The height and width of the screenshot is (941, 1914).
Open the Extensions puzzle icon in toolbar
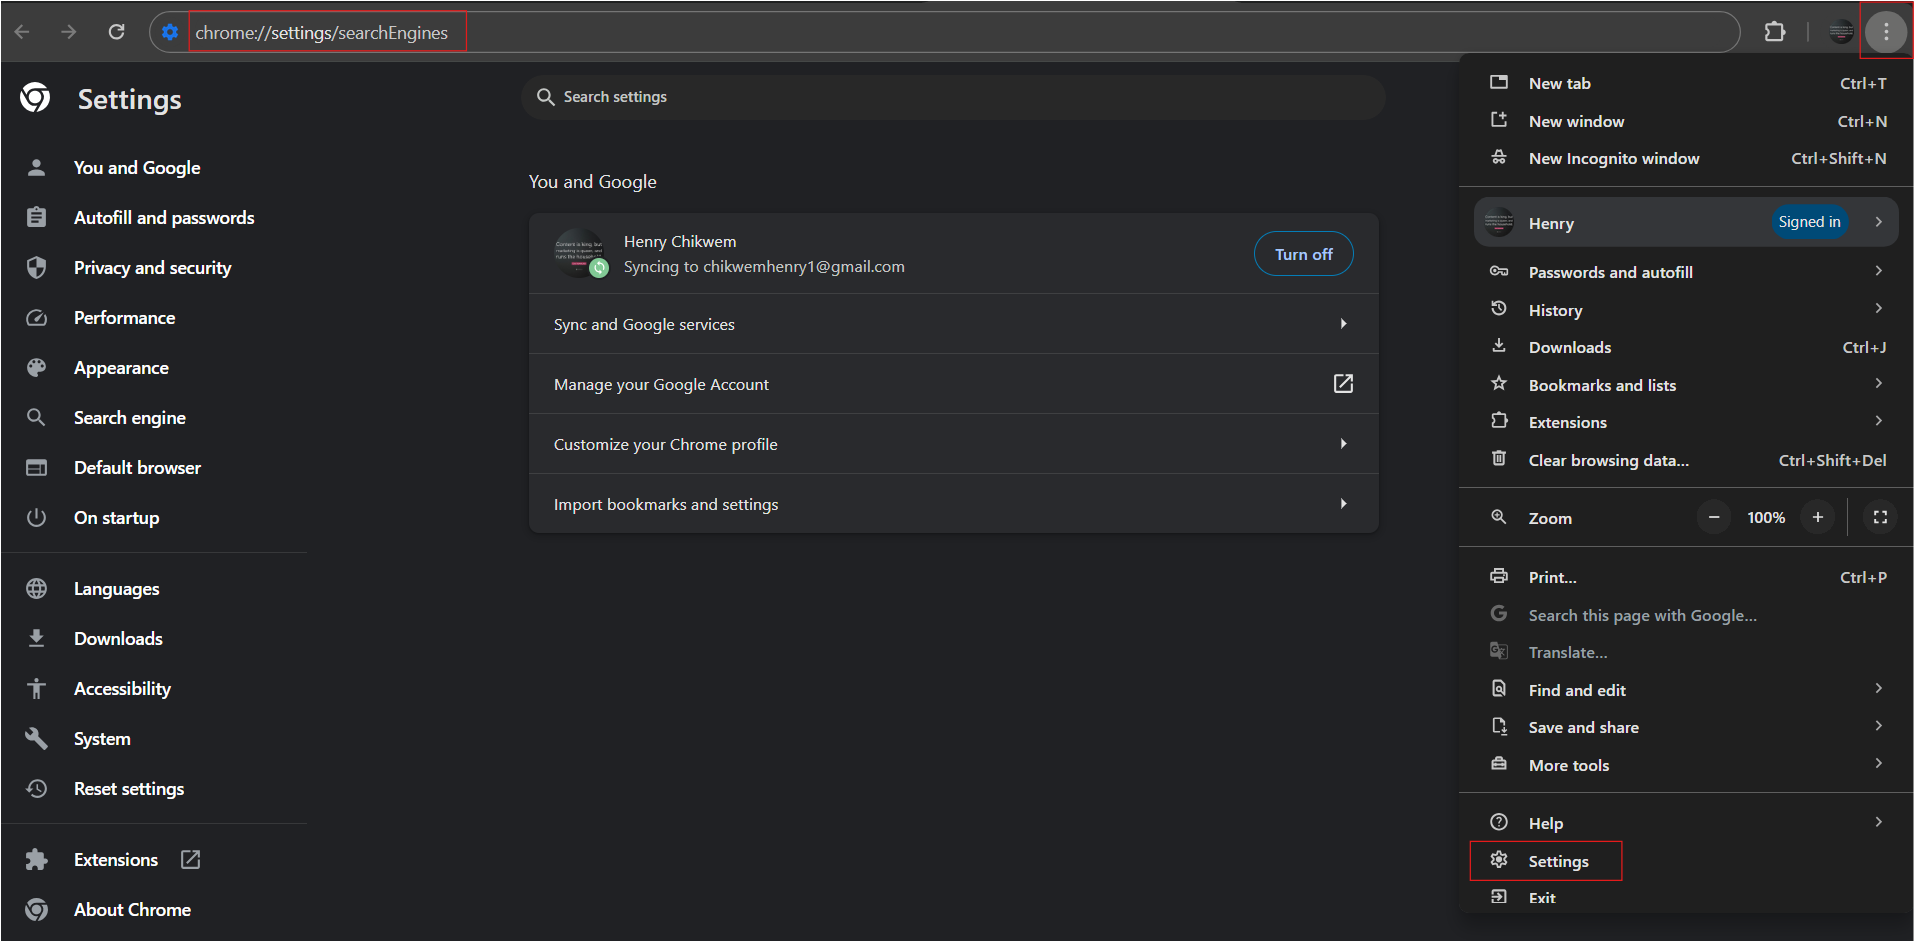1775,32
